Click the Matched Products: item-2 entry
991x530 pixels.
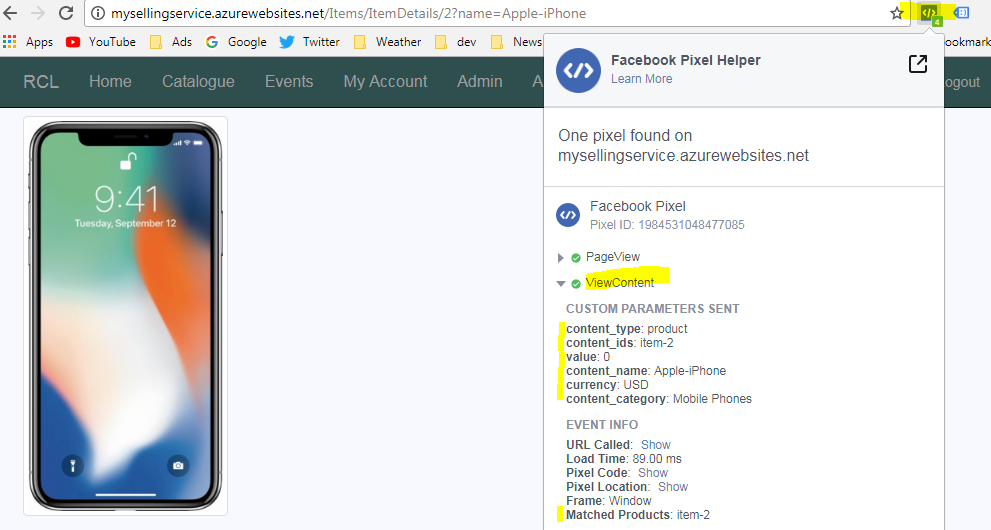pyautogui.click(x=638, y=515)
